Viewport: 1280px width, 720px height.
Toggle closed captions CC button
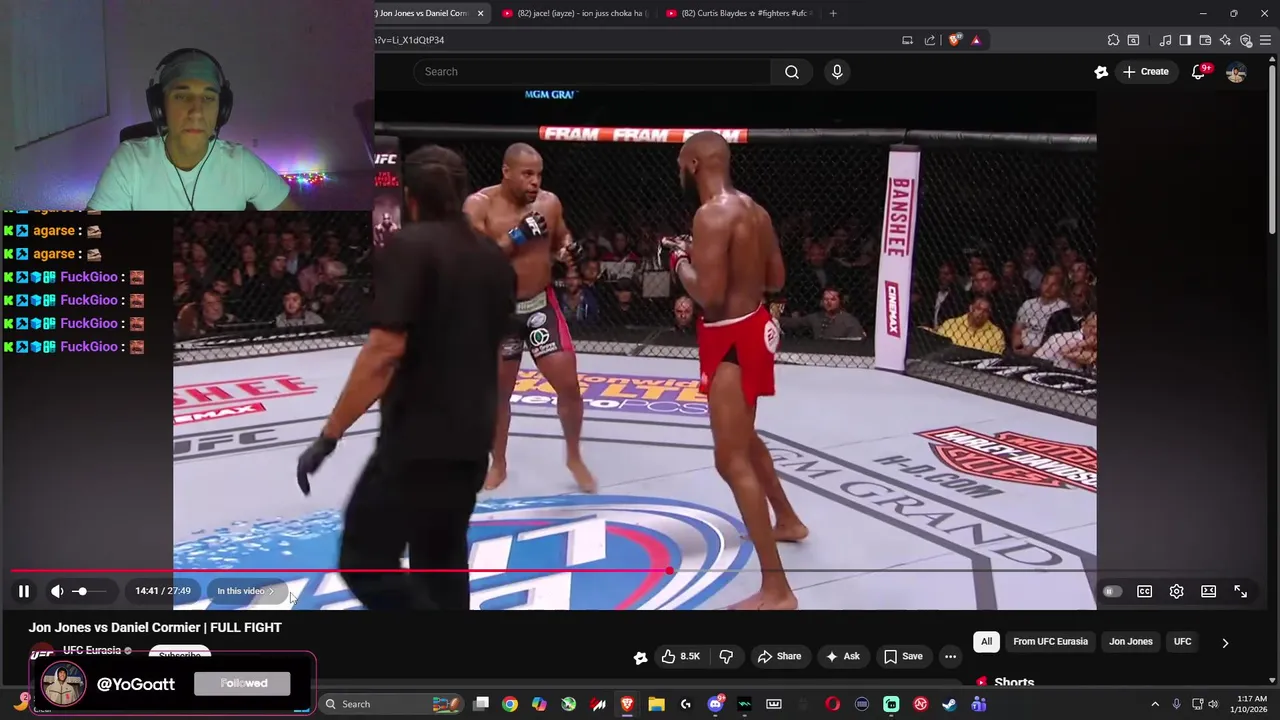coord(1144,591)
